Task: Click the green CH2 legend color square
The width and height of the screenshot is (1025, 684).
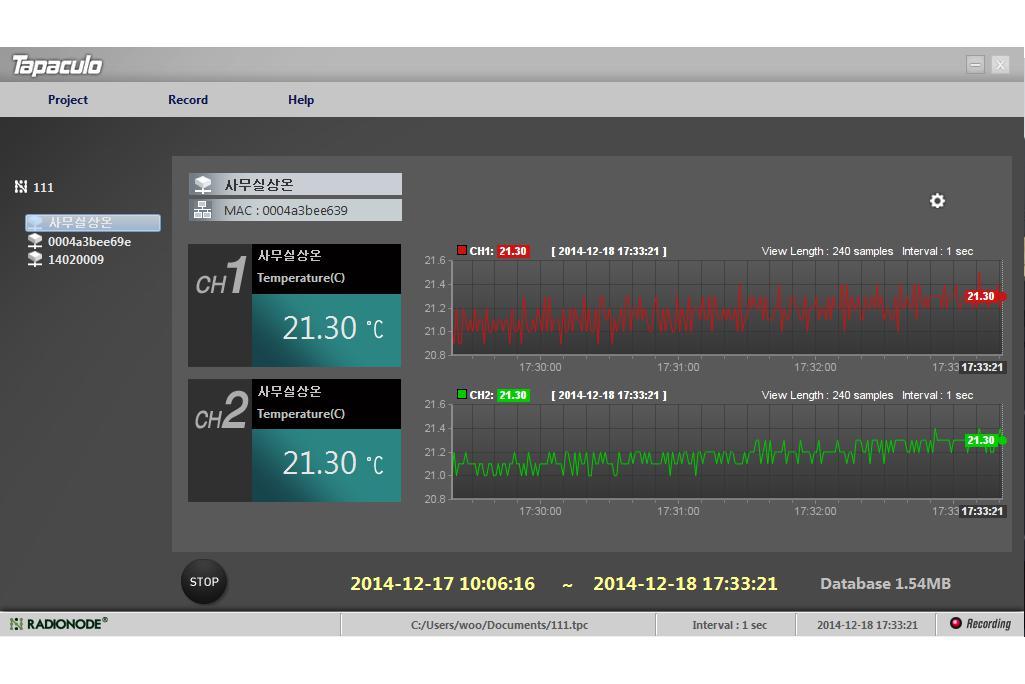Action: 462,394
